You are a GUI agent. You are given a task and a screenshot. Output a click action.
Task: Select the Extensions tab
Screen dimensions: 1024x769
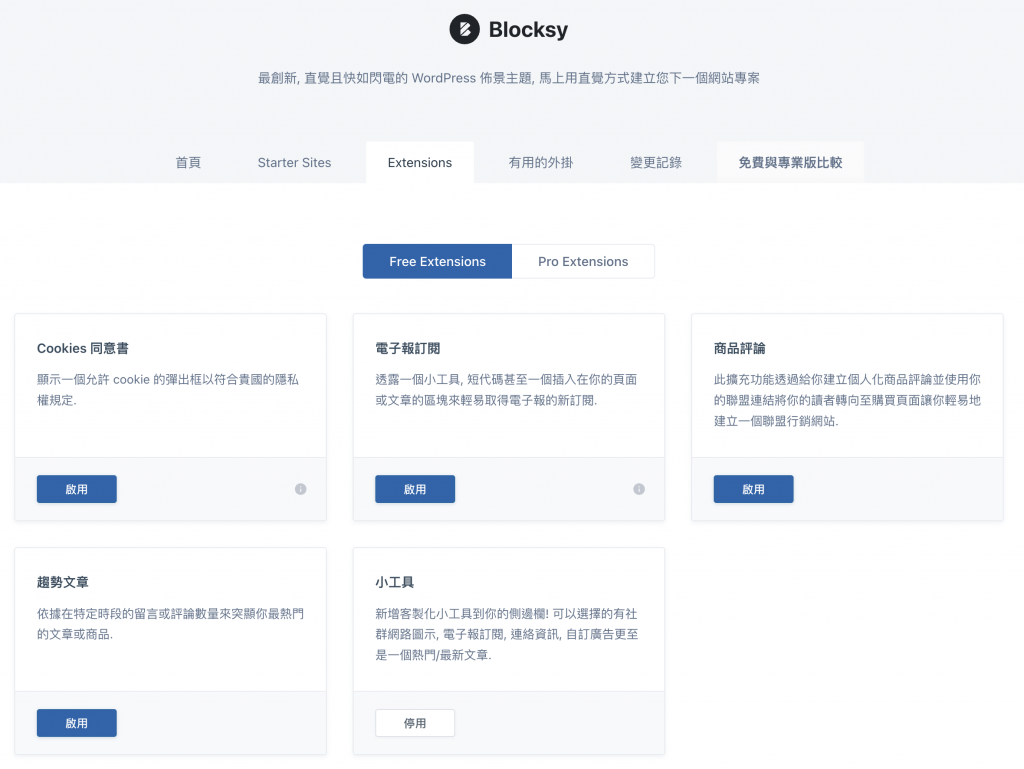pyautogui.click(x=420, y=163)
